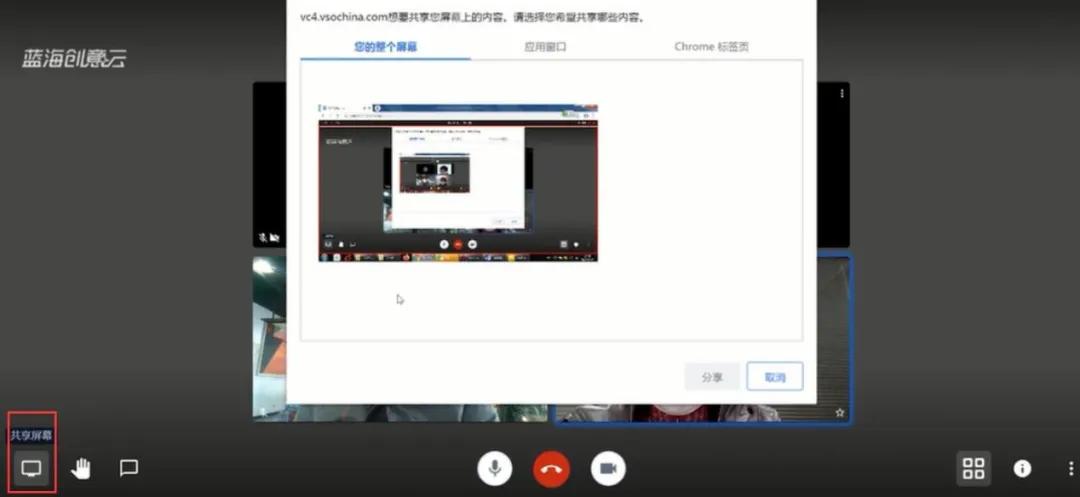Click the 蓝海创意云 logo
The height and width of the screenshot is (497, 1080).
tap(74, 59)
